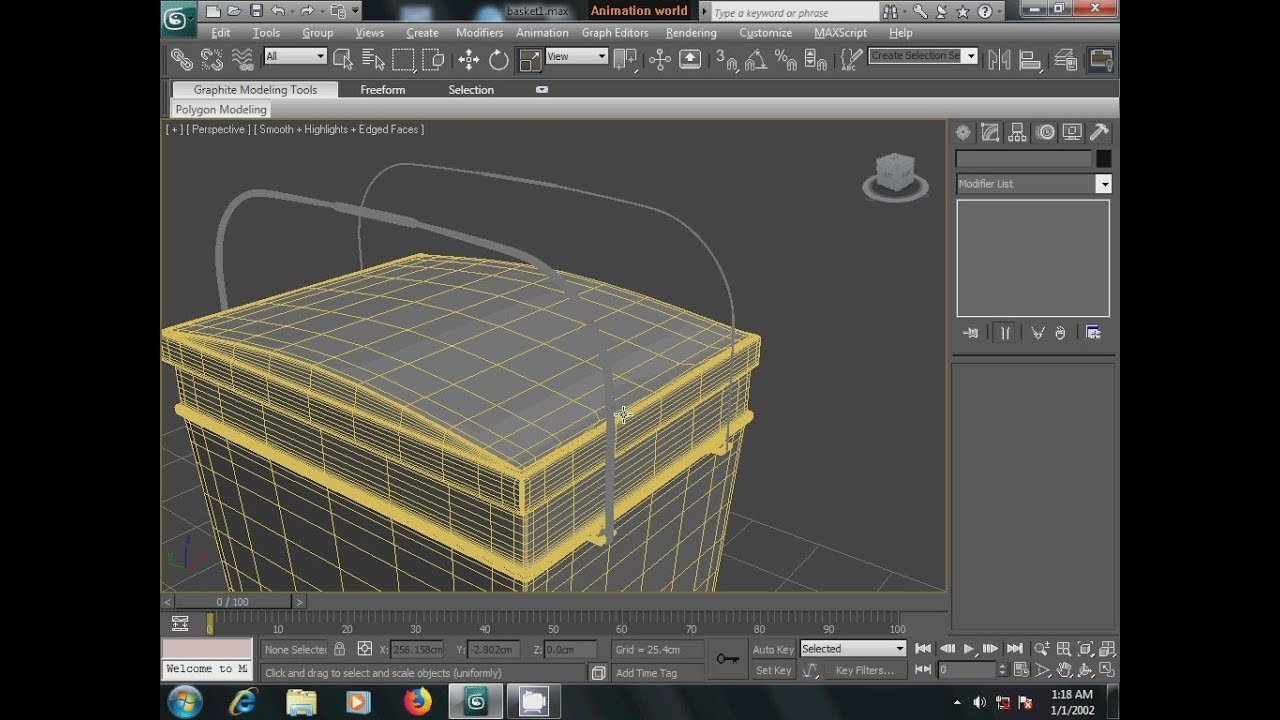The height and width of the screenshot is (720, 1280).
Task: Click the Select and Manipulate icon
Action: 659,60
